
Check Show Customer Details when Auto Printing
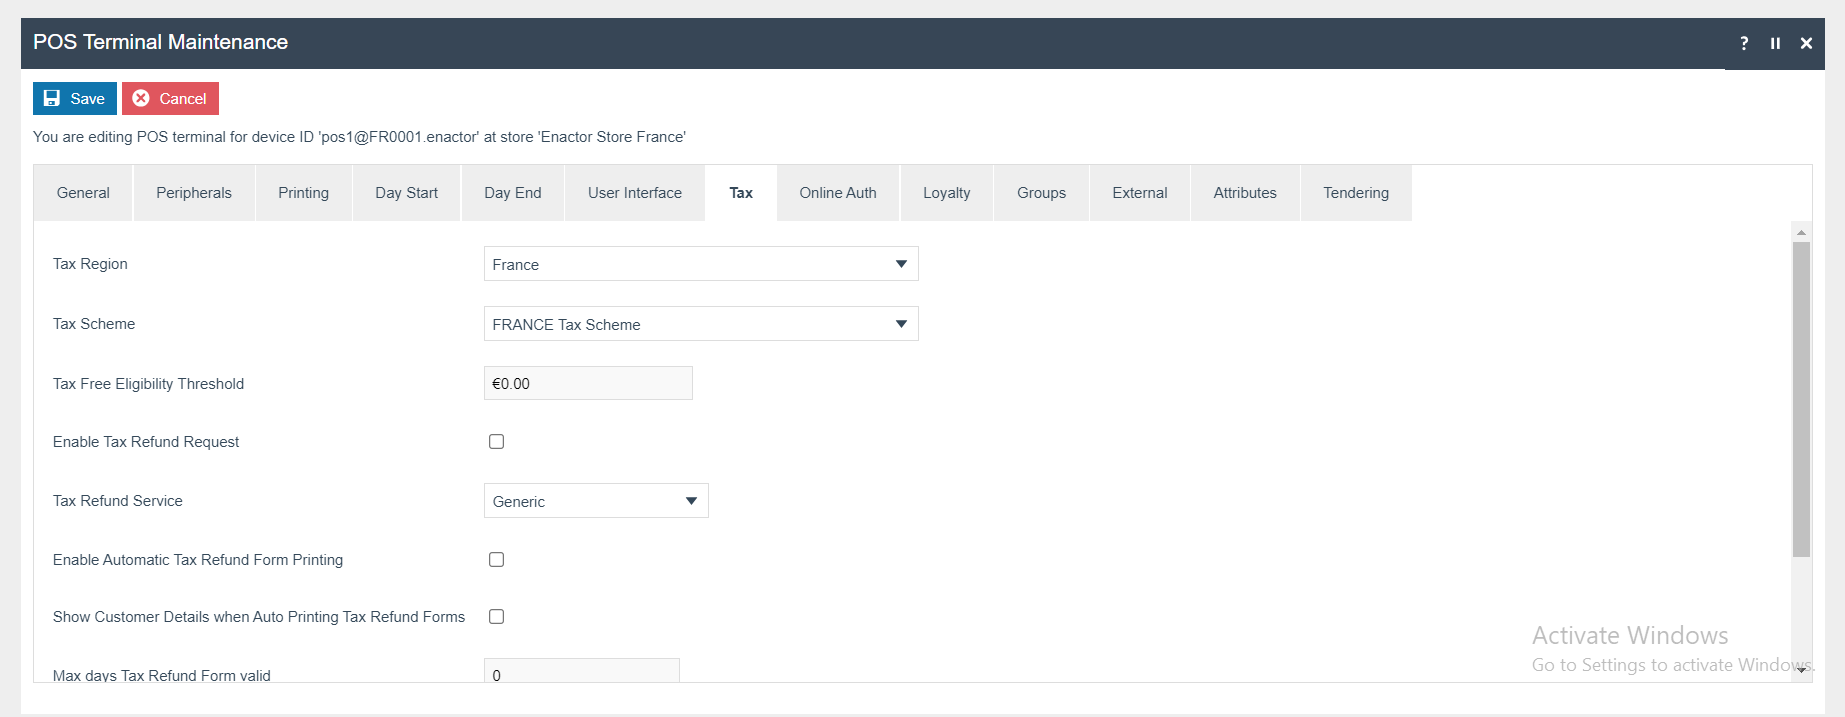496,617
